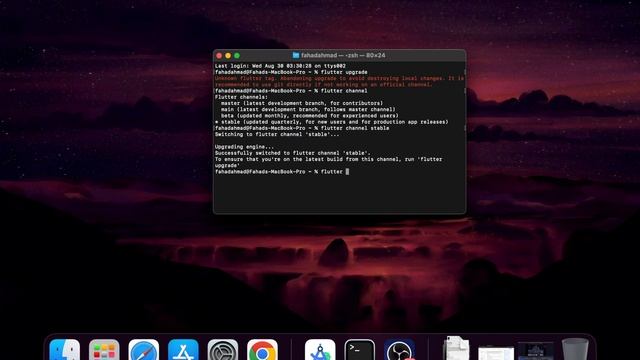
Task: Open Launchpad from the dock
Action: 104,350
